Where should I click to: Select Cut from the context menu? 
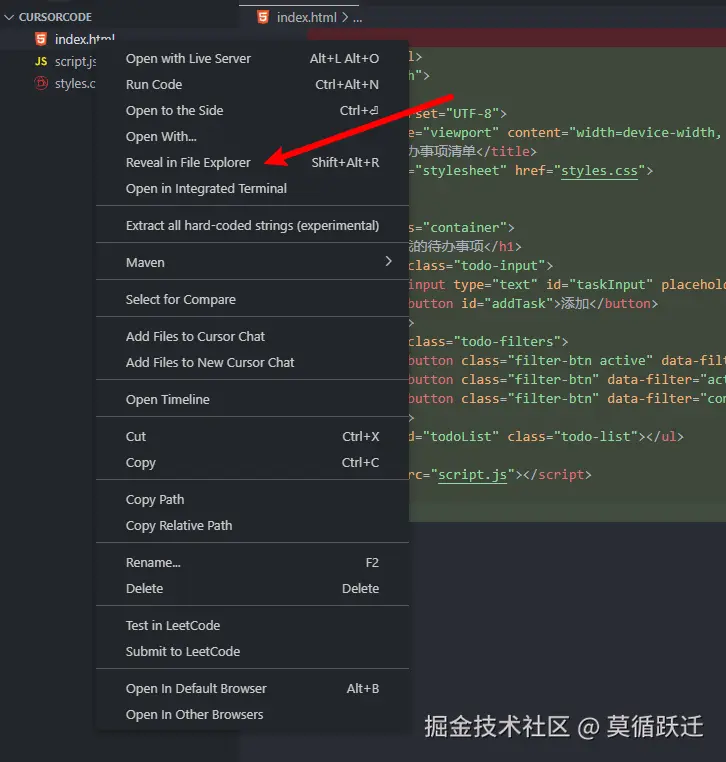pos(252,436)
